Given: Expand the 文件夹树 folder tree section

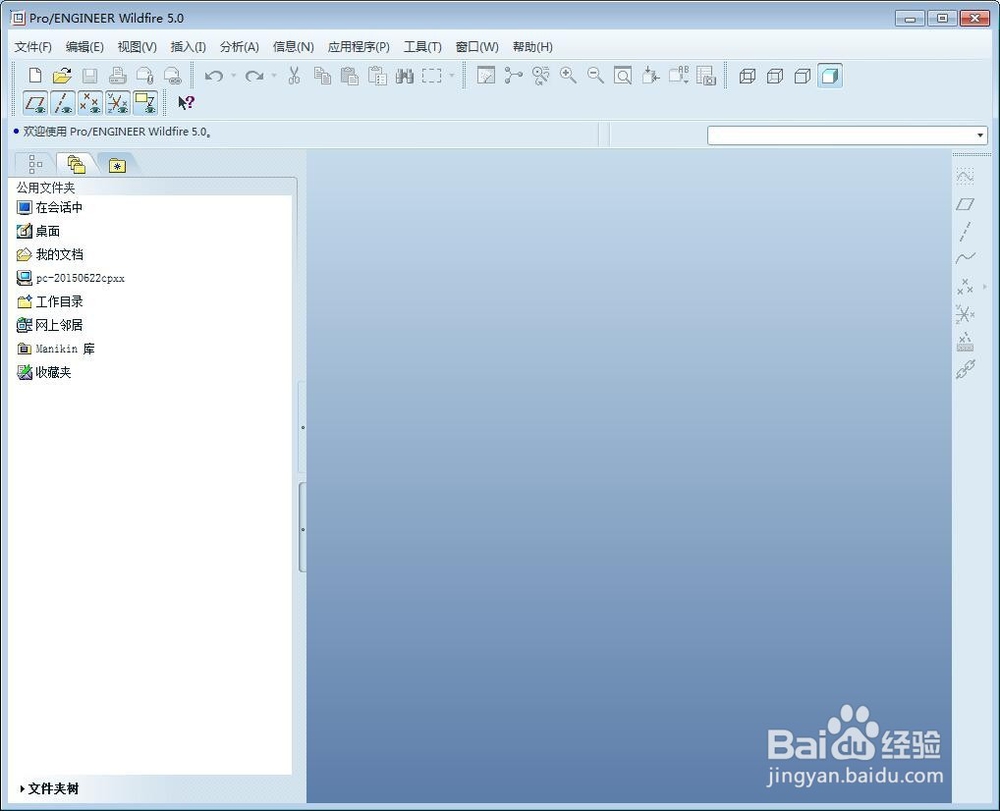Looking at the screenshot, I should tap(48, 789).
